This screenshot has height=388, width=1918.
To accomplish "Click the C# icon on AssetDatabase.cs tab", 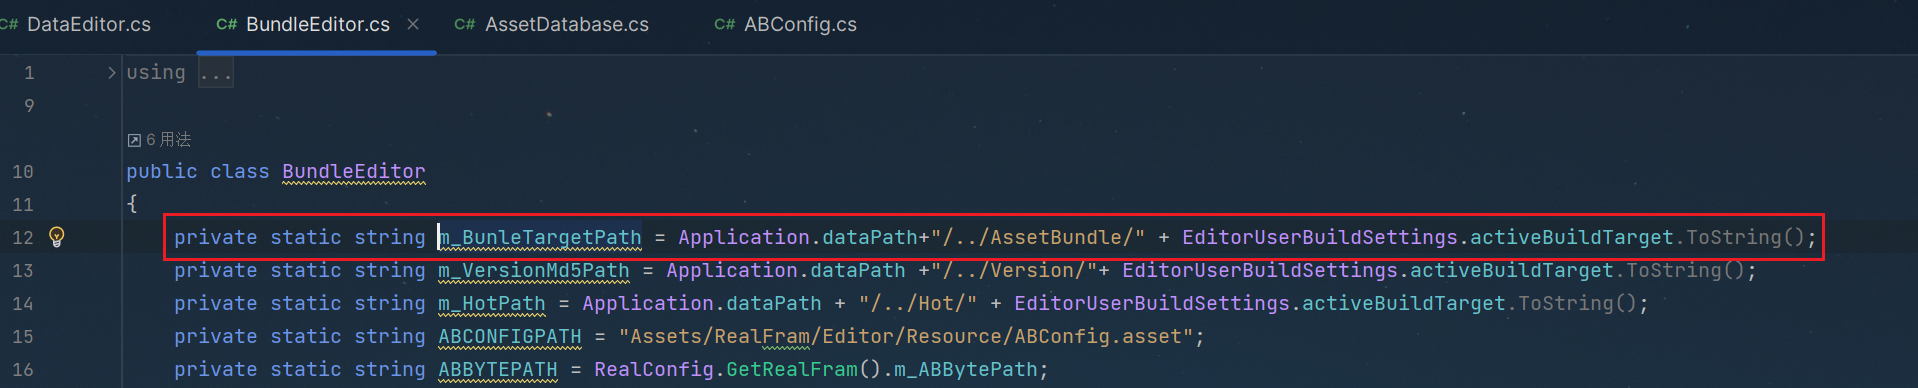I will pos(464,25).
